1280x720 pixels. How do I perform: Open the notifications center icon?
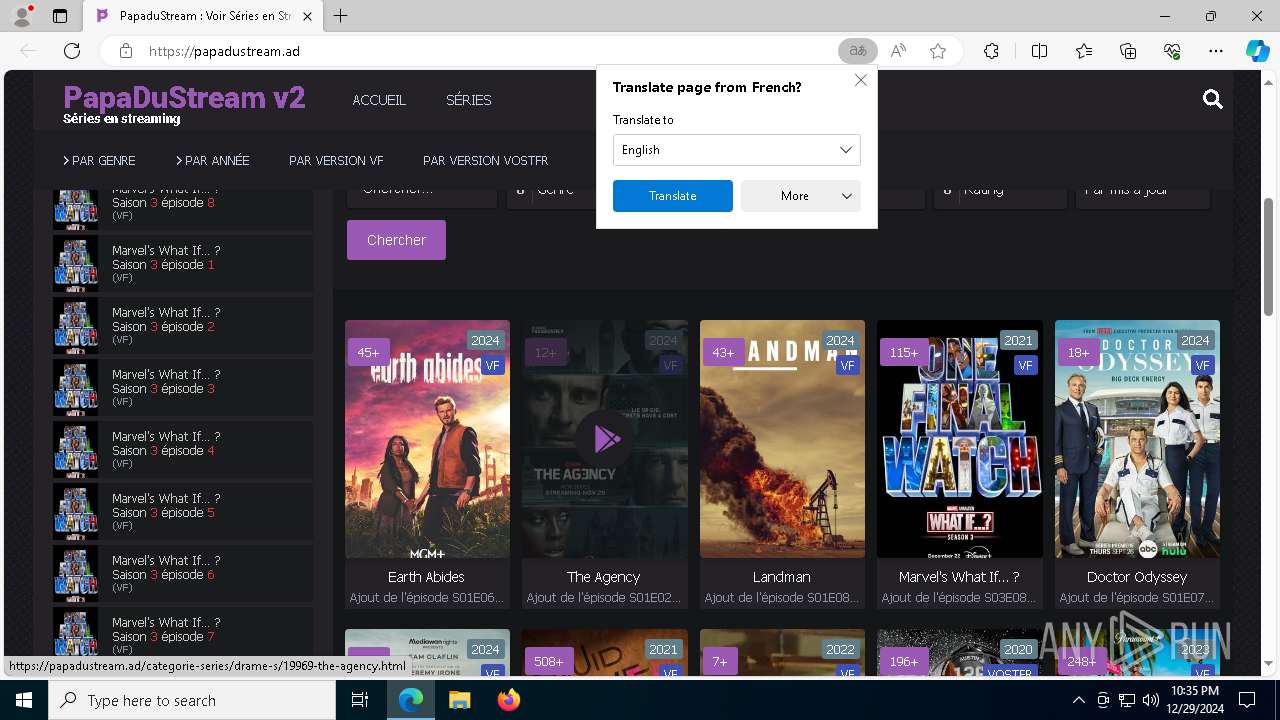tap(1247, 700)
